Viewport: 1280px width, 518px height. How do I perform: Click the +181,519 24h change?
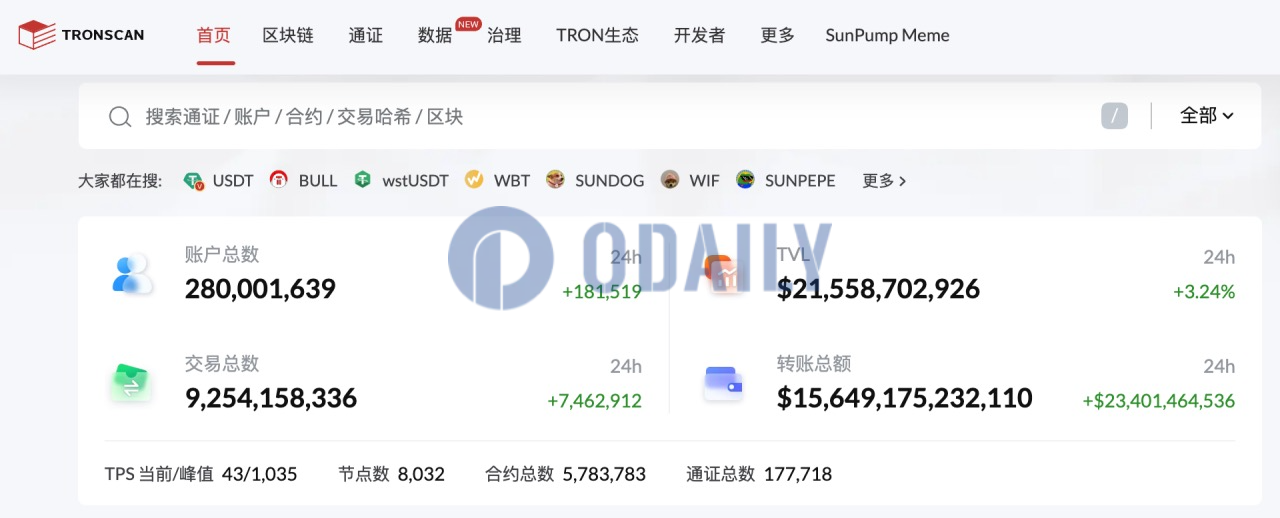(602, 292)
